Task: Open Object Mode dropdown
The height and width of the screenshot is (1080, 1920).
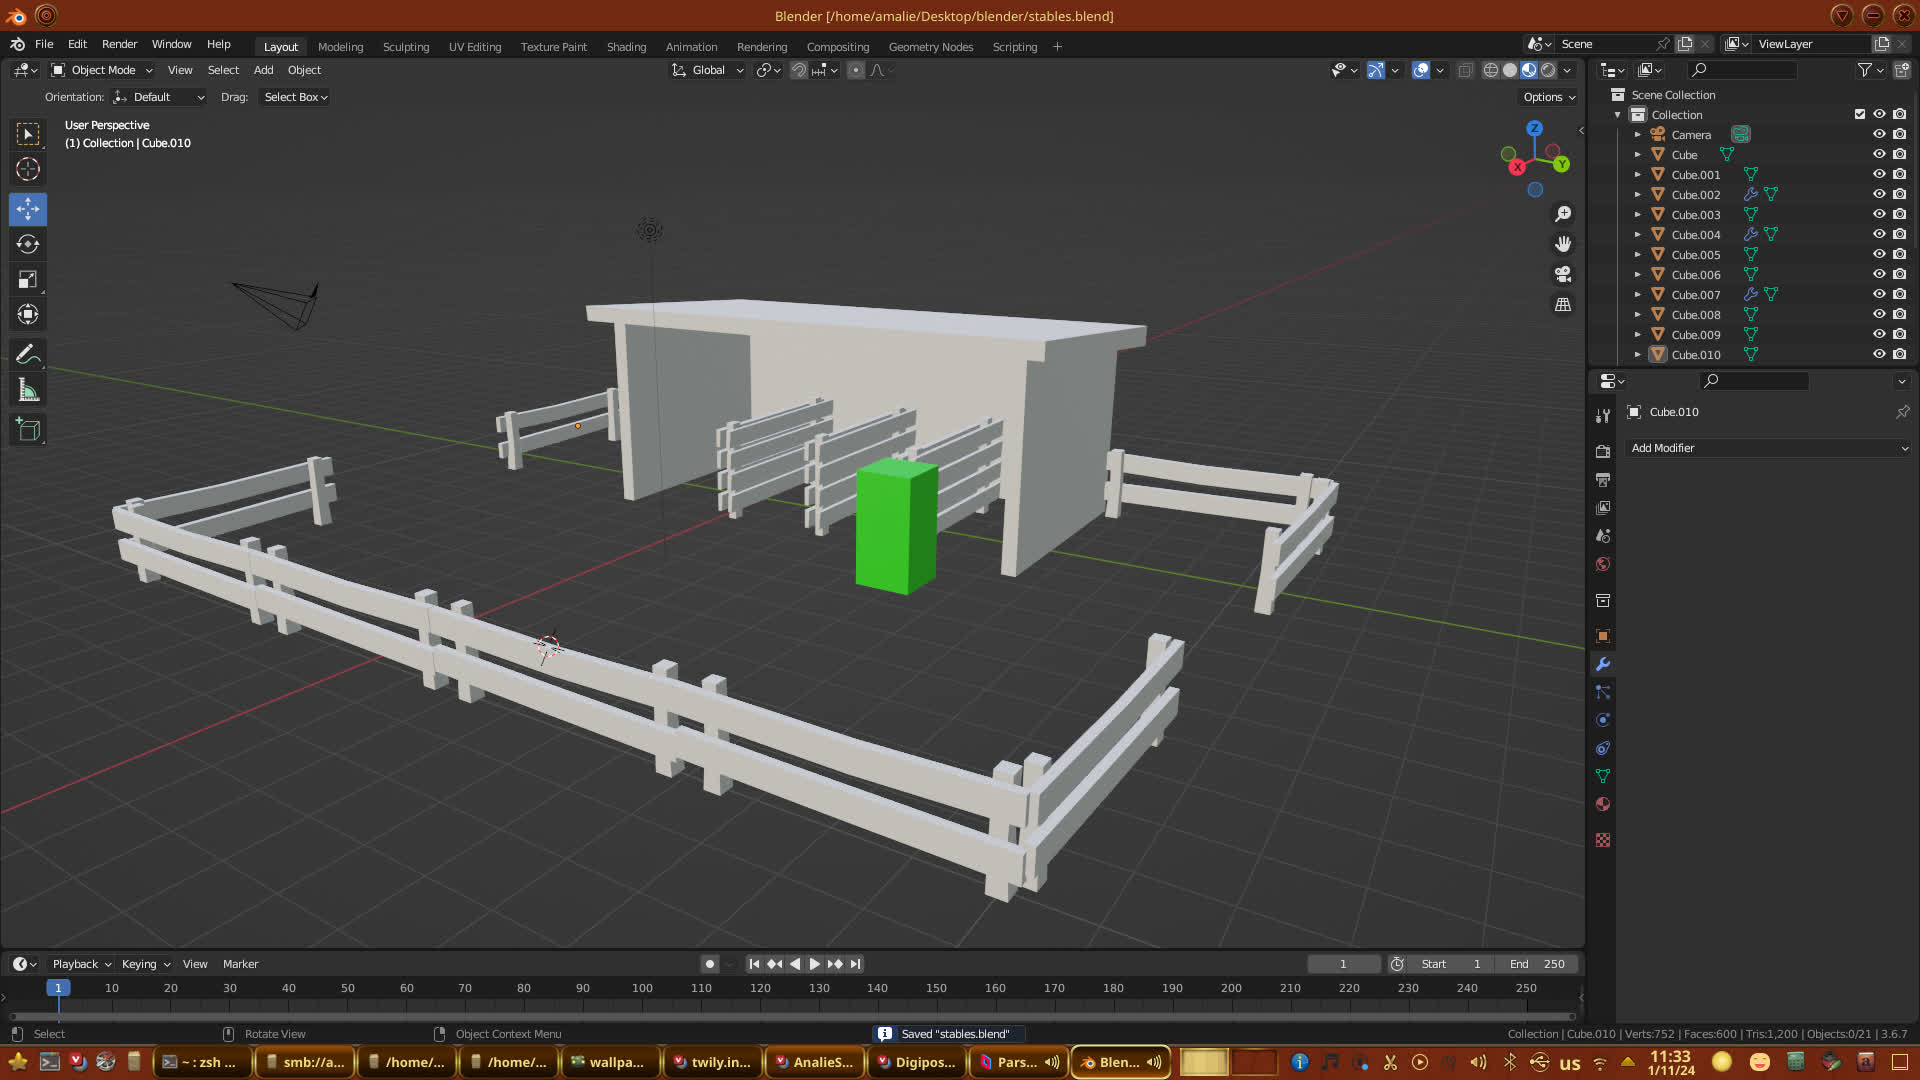Action: [x=102, y=70]
